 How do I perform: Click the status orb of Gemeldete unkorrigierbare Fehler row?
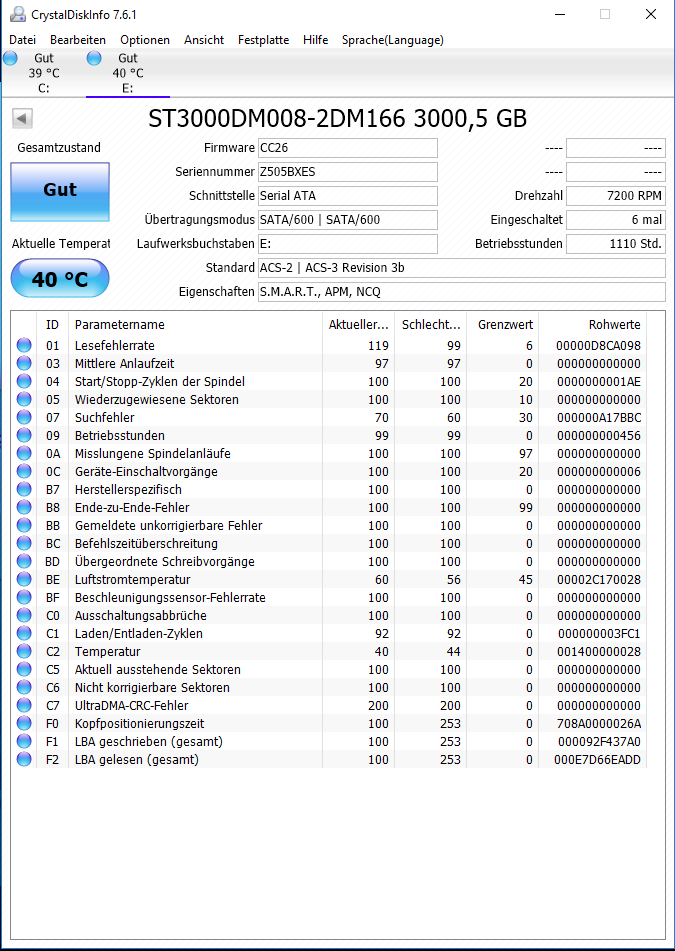[x=24, y=525]
